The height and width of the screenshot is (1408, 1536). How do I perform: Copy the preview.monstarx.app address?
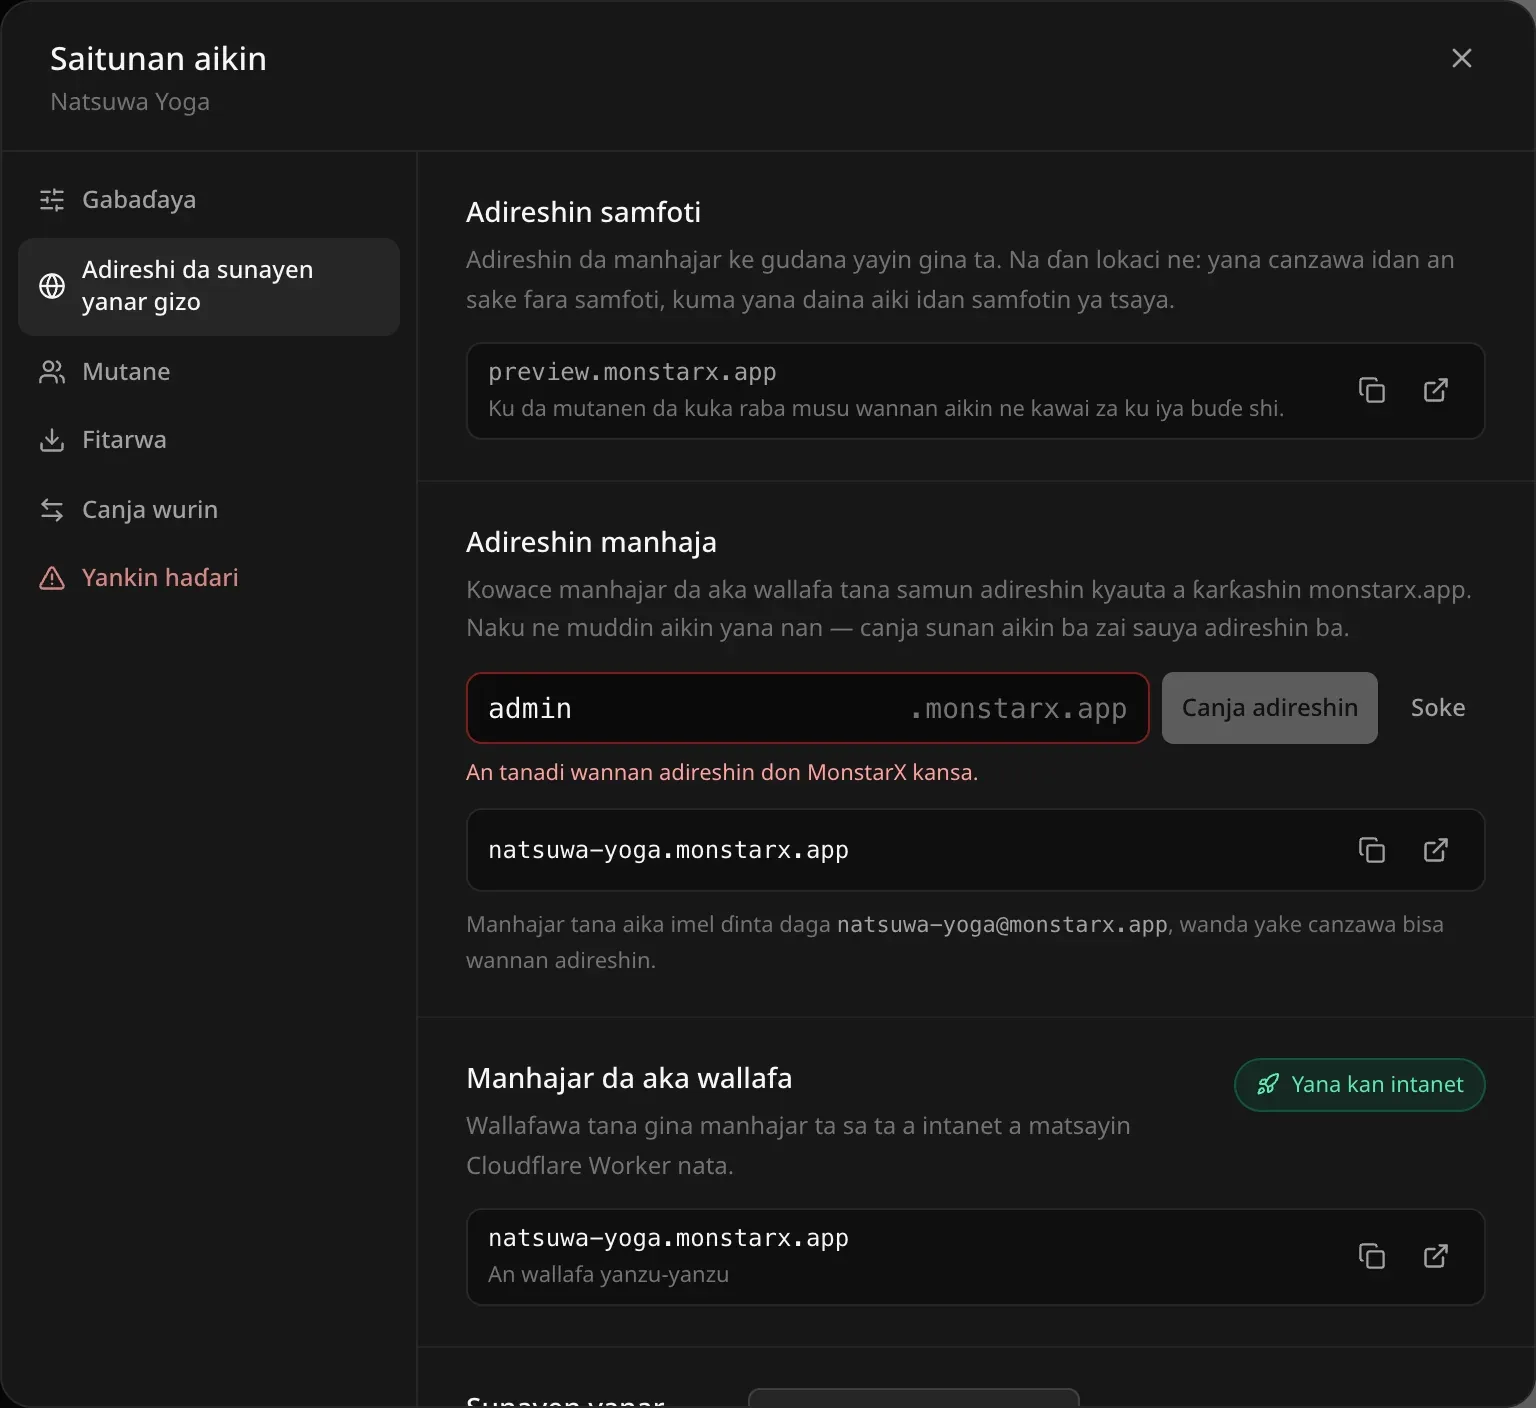point(1372,390)
